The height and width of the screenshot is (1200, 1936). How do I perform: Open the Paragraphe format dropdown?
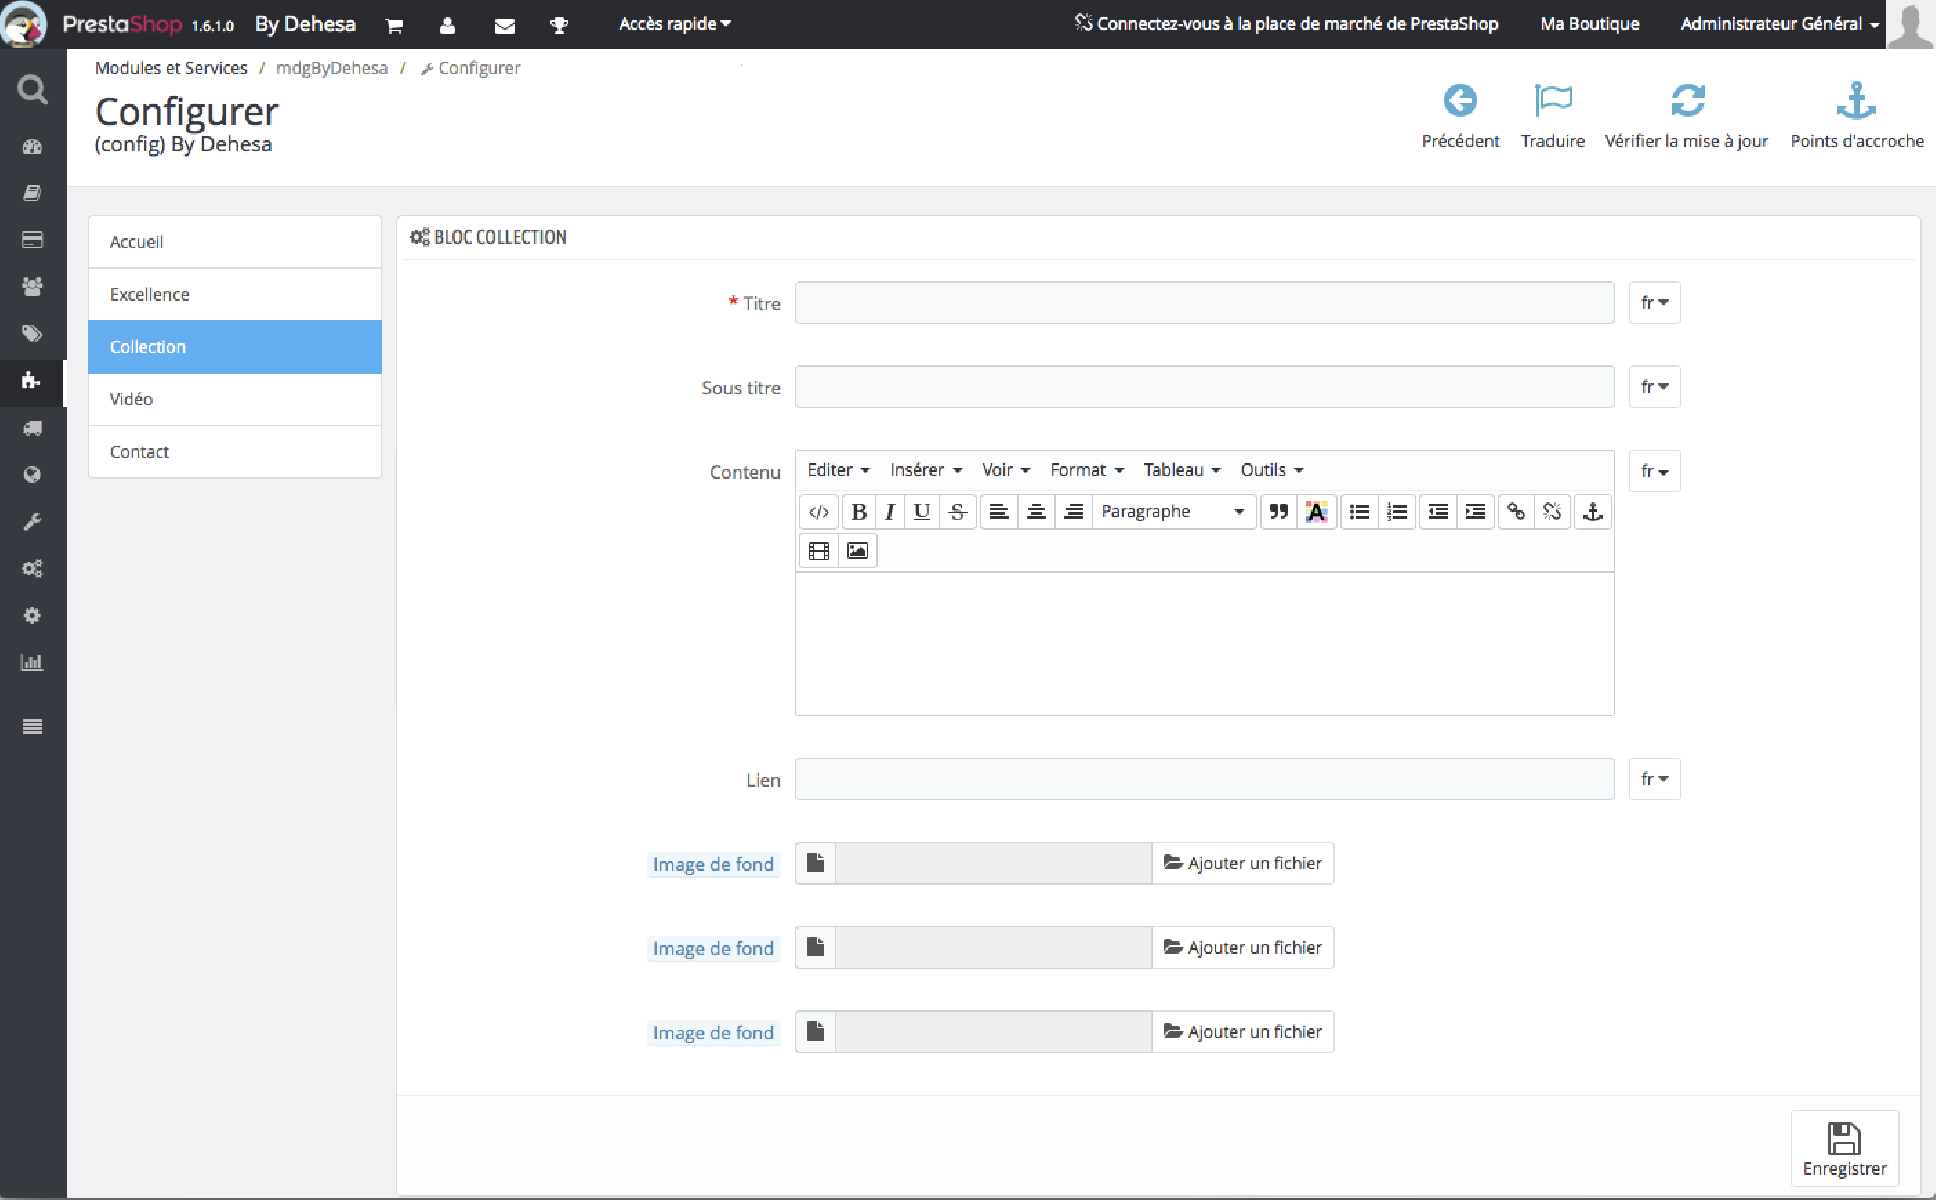pyautogui.click(x=1173, y=512)
